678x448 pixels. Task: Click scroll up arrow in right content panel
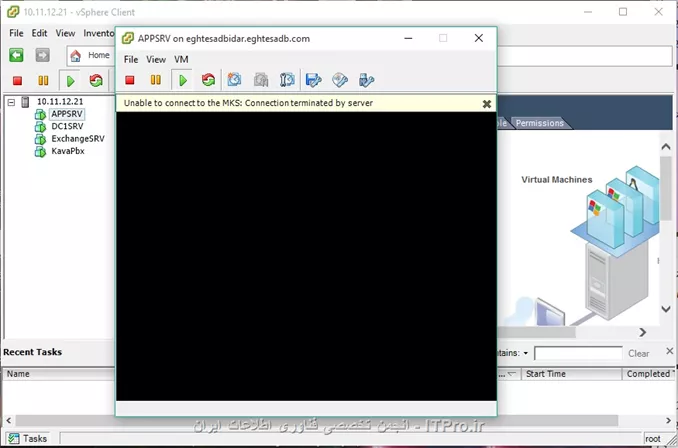point(666,147)
